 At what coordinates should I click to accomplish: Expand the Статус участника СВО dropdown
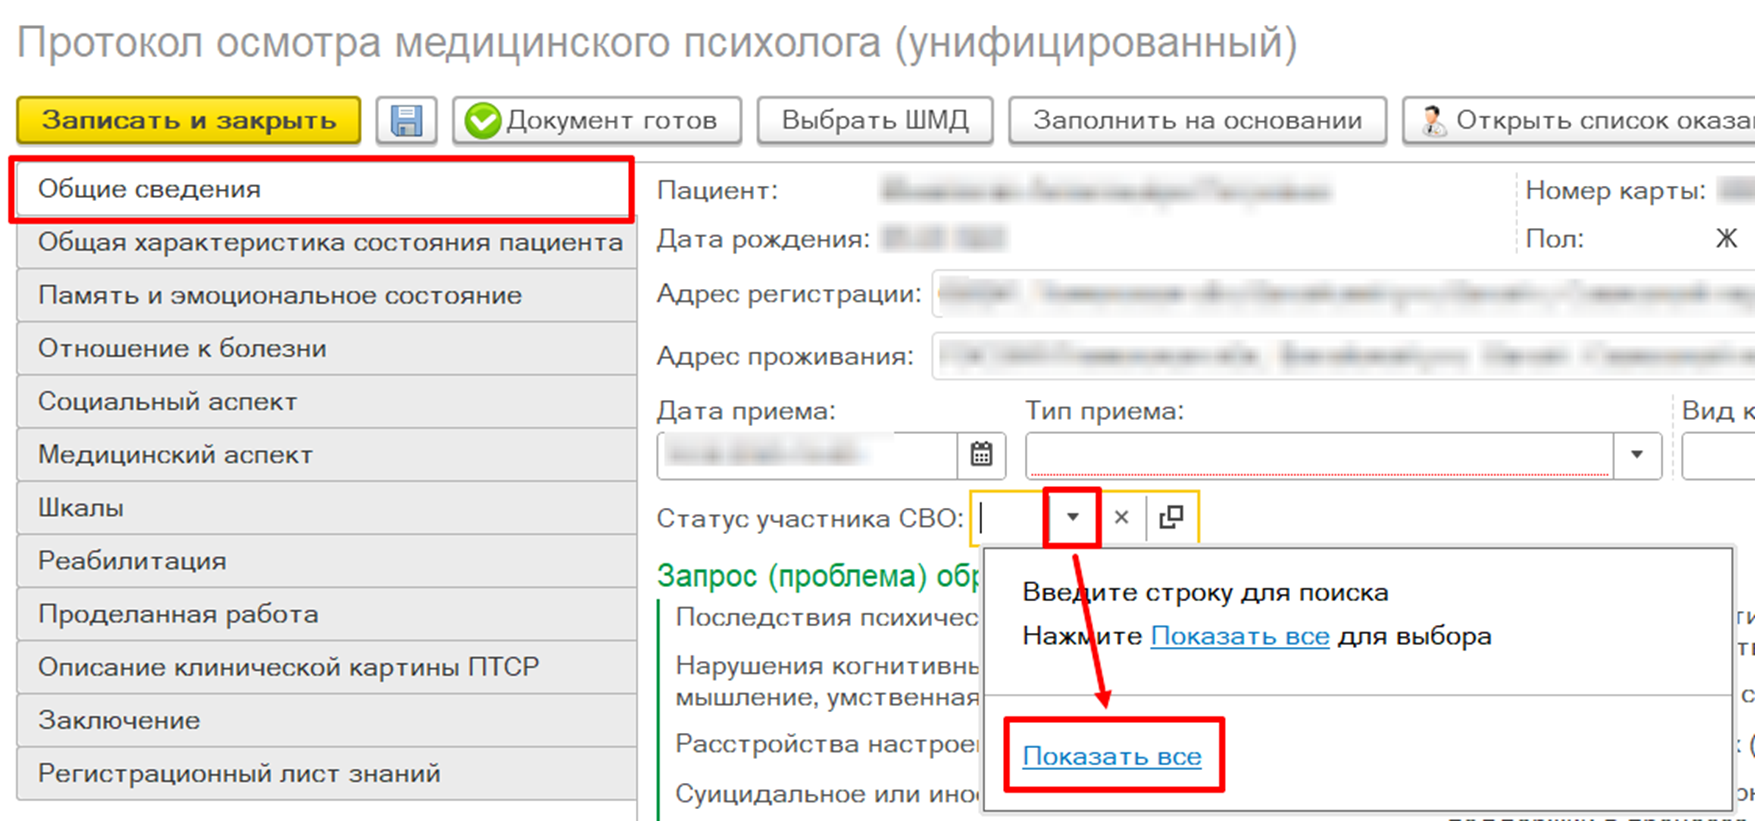[1072, 517]
